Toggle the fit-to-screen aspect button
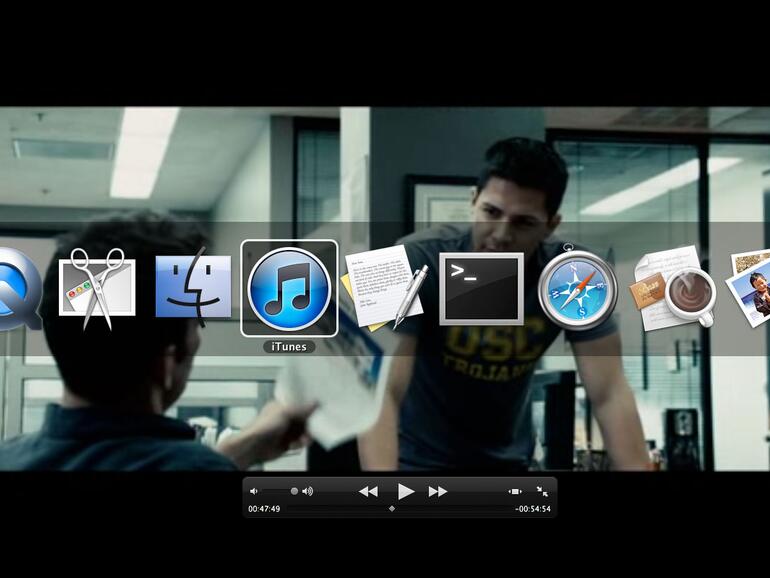The image size is (770, 578). (515, 491)
